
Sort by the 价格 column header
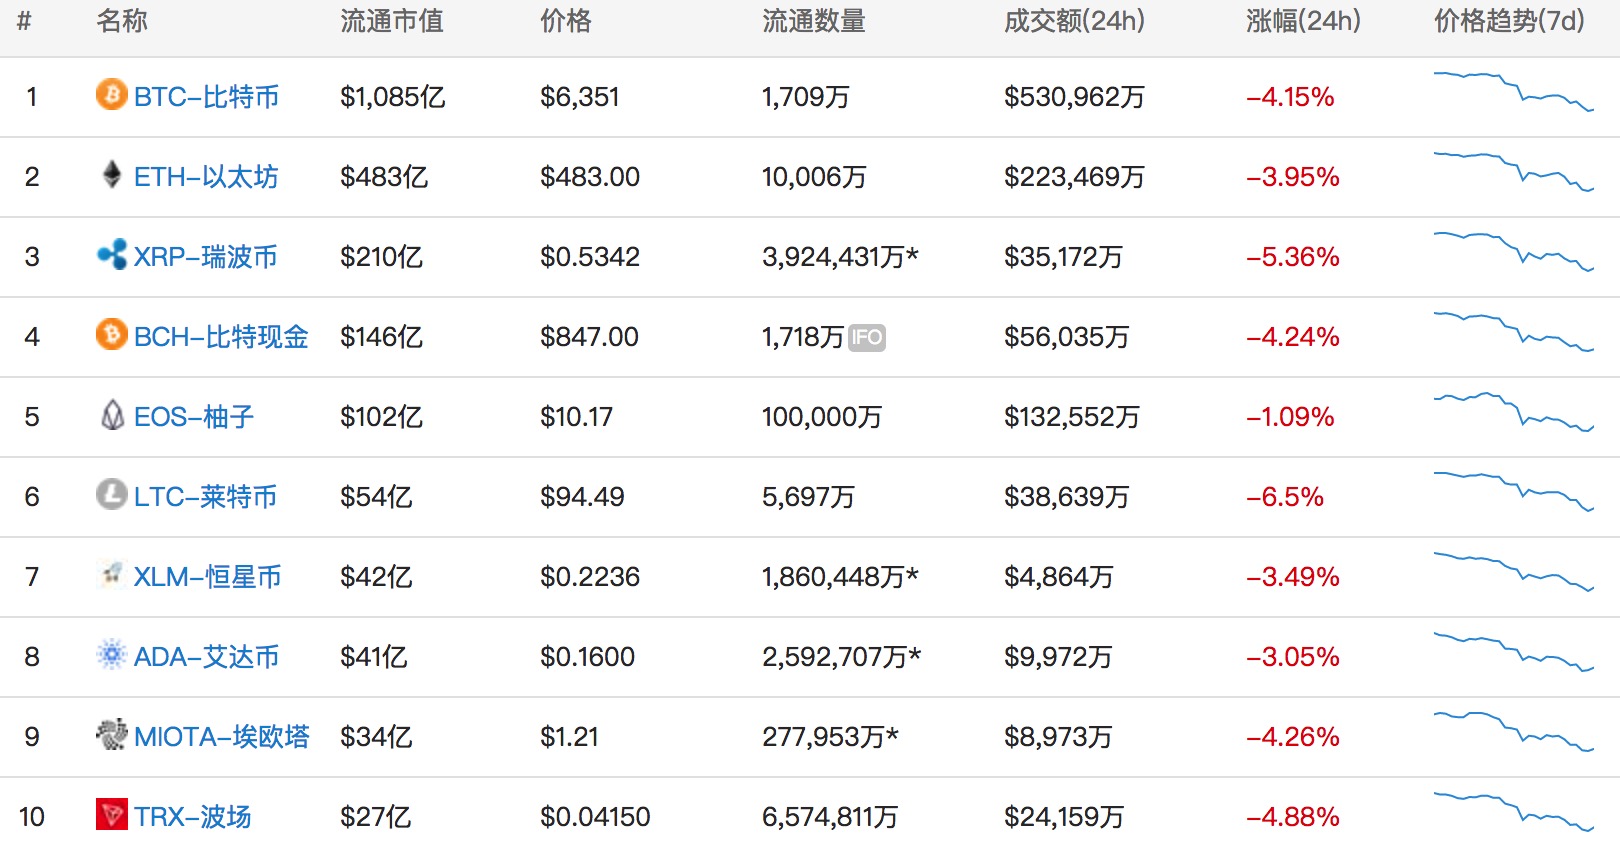click(566, 21)
